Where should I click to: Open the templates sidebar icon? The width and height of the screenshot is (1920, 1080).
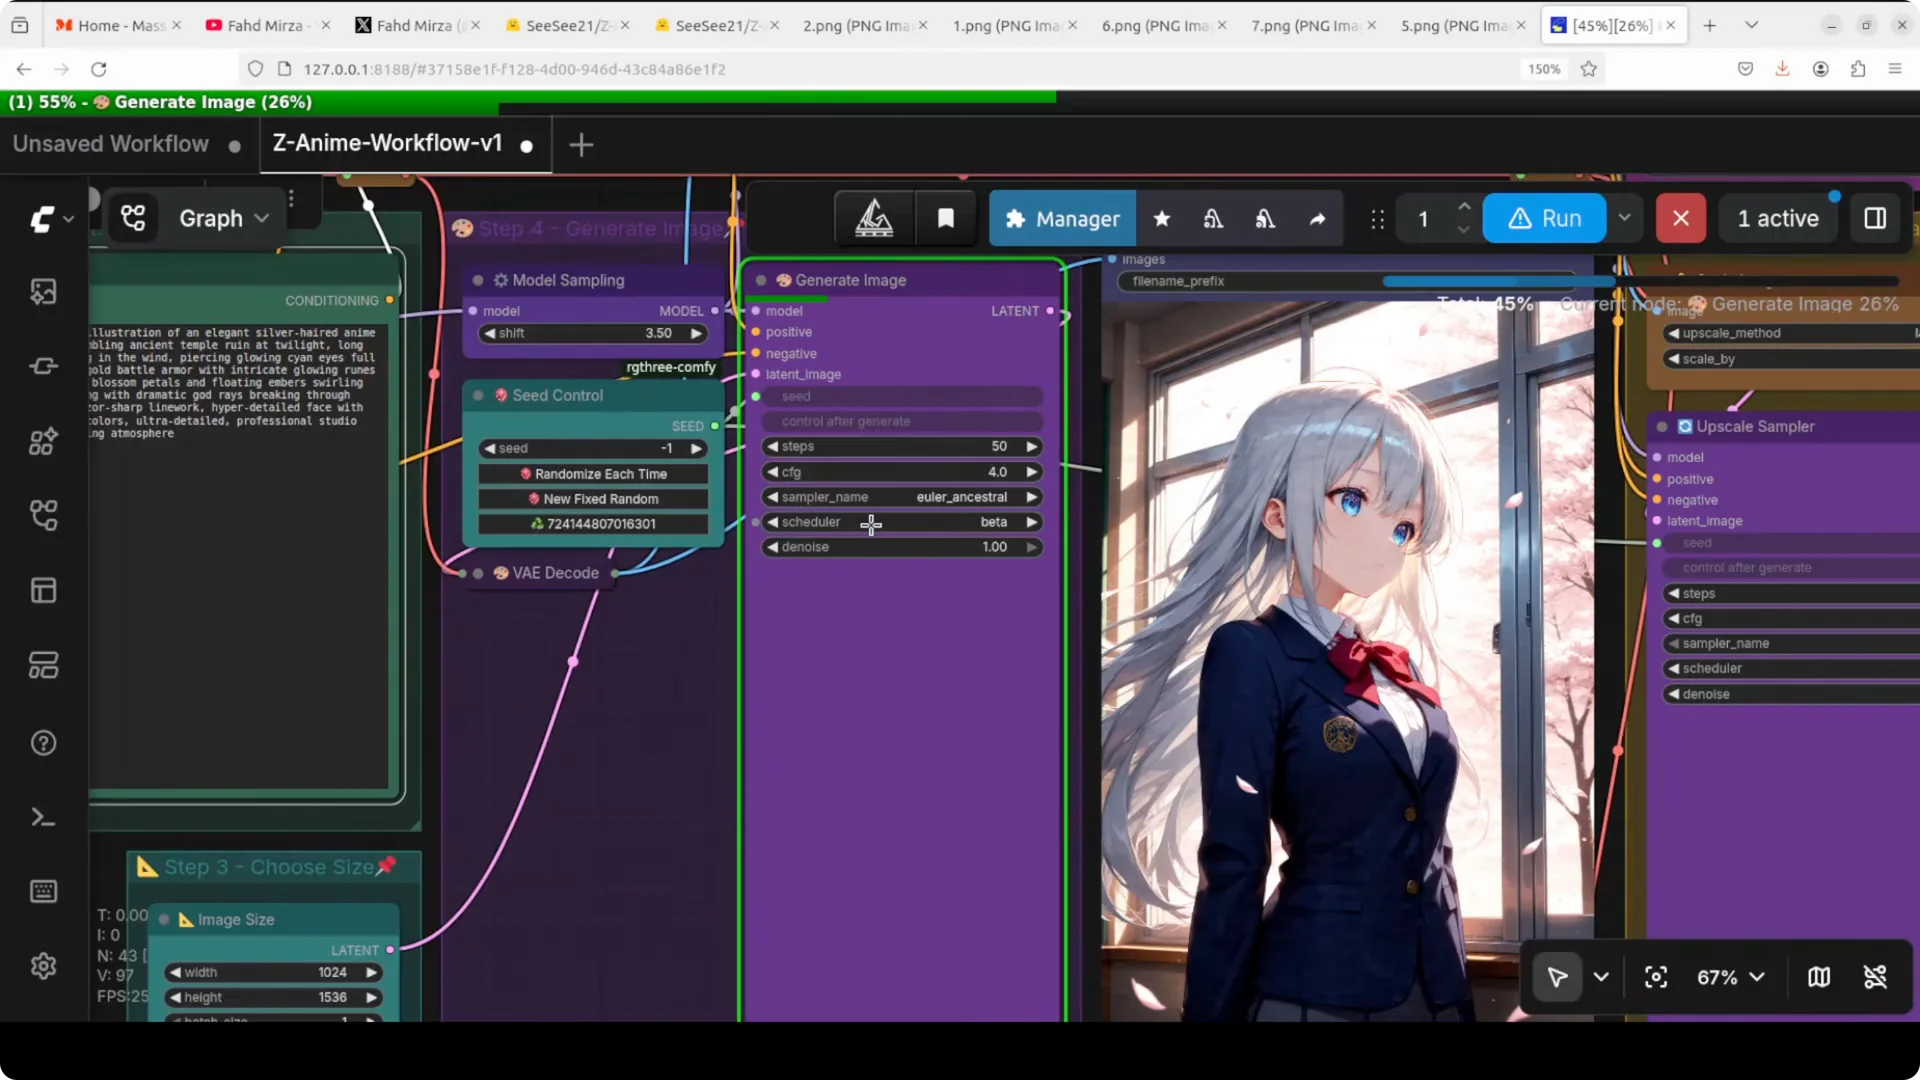(43, 666)
